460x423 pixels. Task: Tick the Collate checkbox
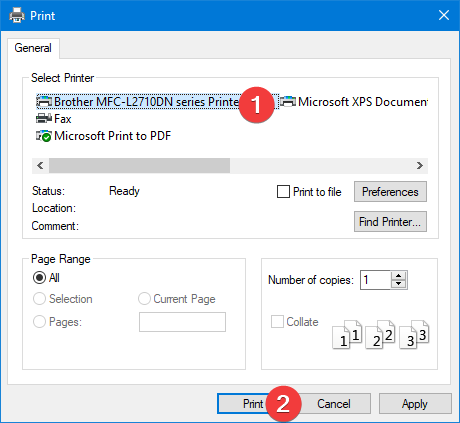coord(277,322)
